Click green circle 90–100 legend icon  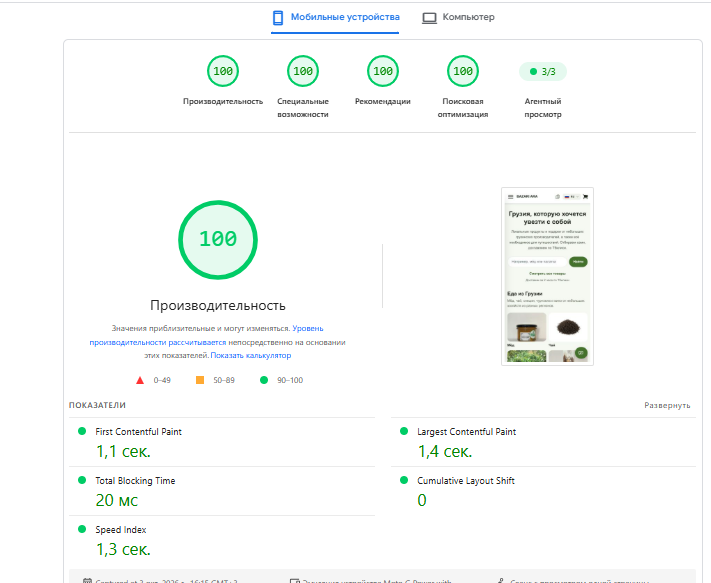click(264, 380)
